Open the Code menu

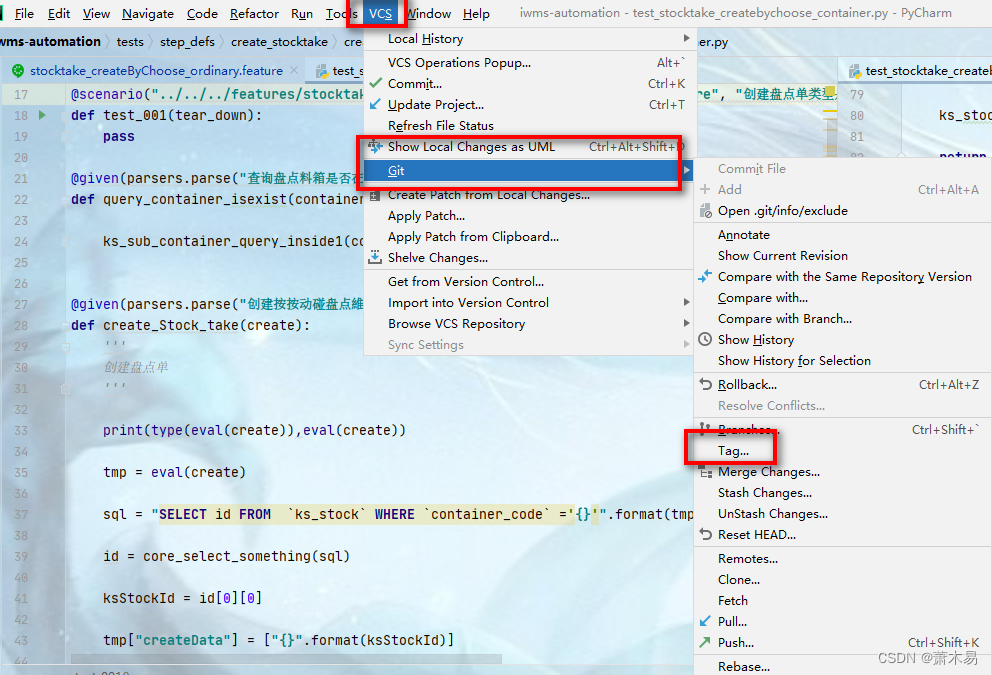coord(202,13)
